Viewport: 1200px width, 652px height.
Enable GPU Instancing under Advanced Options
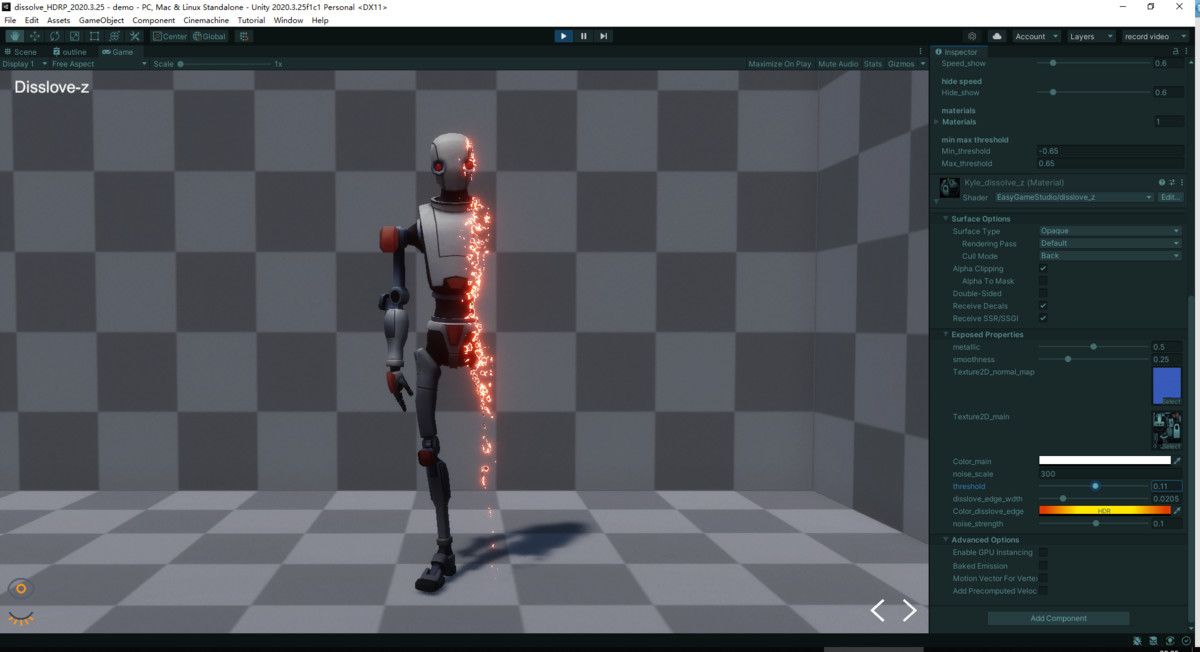1044,552
